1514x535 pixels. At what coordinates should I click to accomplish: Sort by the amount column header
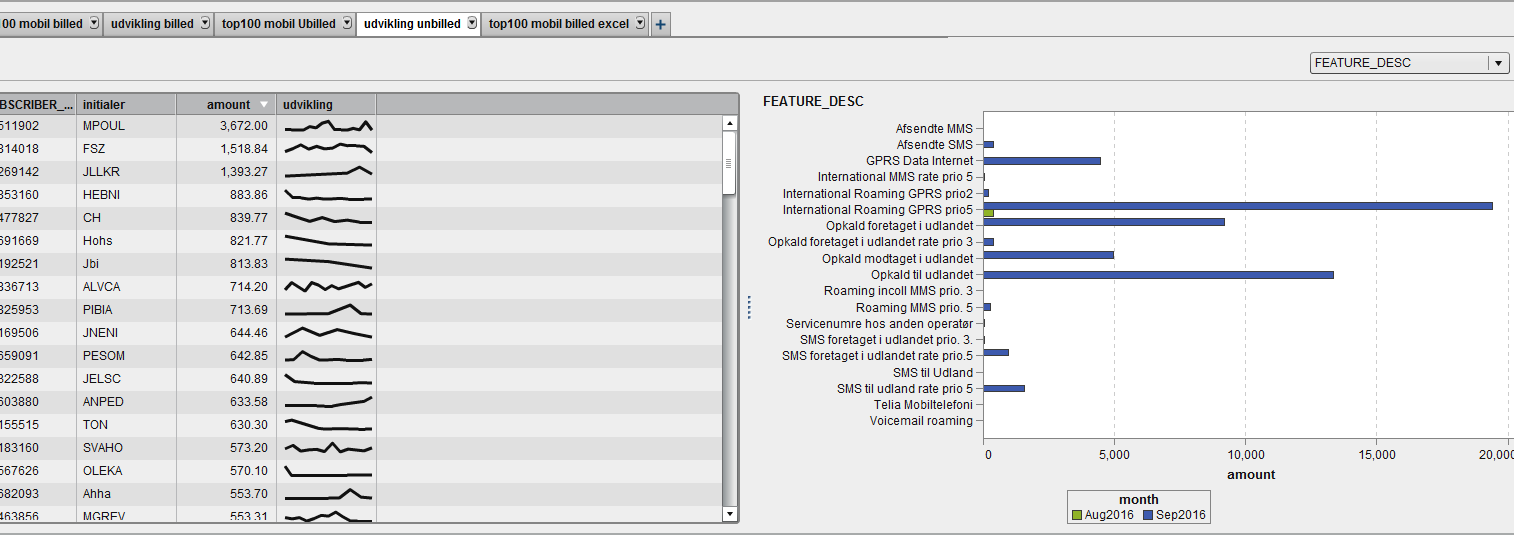(228, 105)
